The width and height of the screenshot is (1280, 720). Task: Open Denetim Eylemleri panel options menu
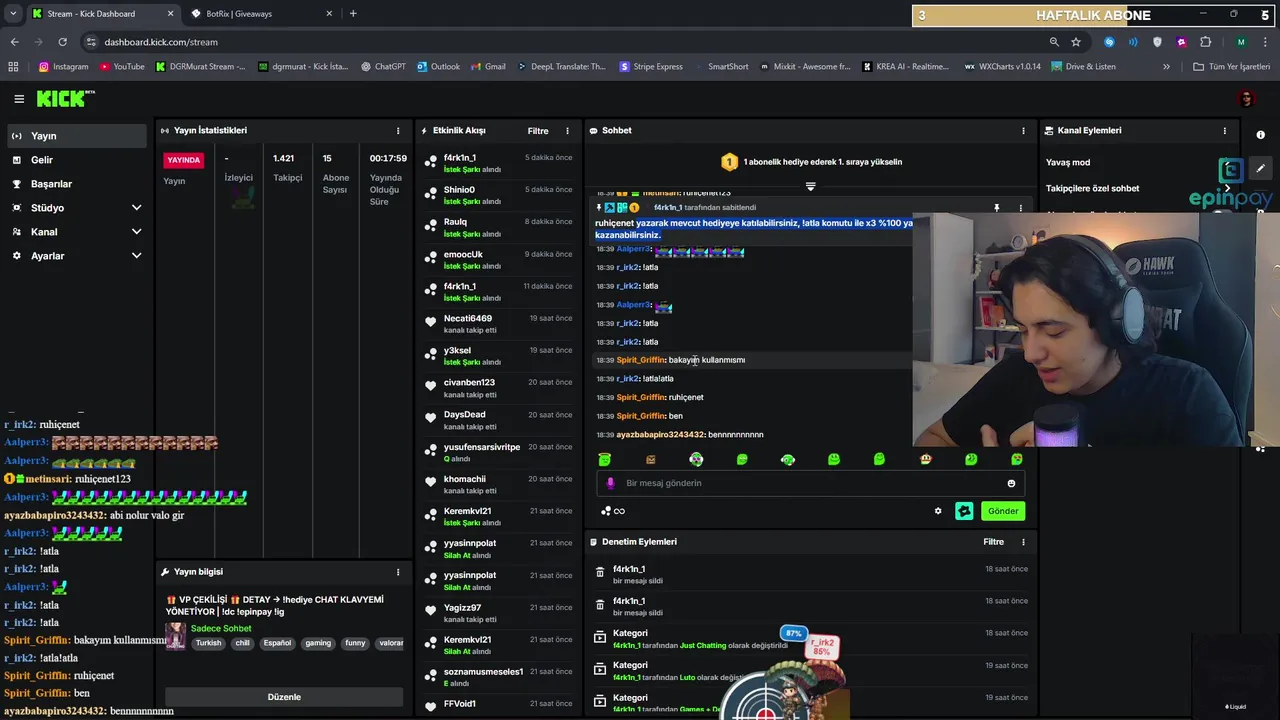click(1023, 542)
